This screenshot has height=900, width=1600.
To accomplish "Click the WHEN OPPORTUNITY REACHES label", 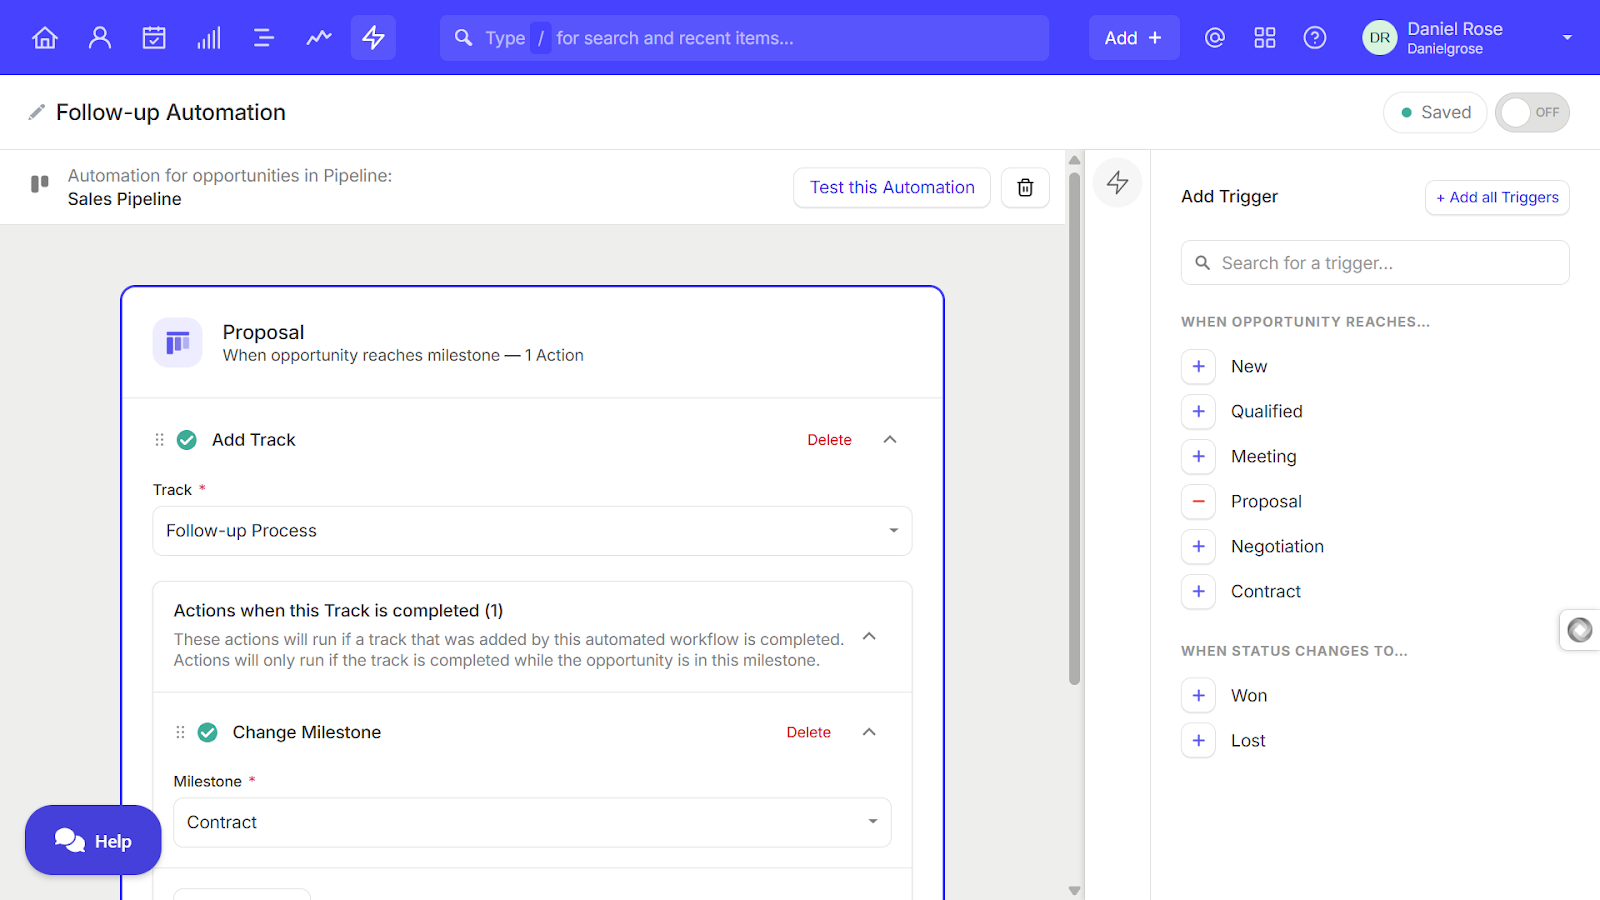I will (x=1305, y=322).
